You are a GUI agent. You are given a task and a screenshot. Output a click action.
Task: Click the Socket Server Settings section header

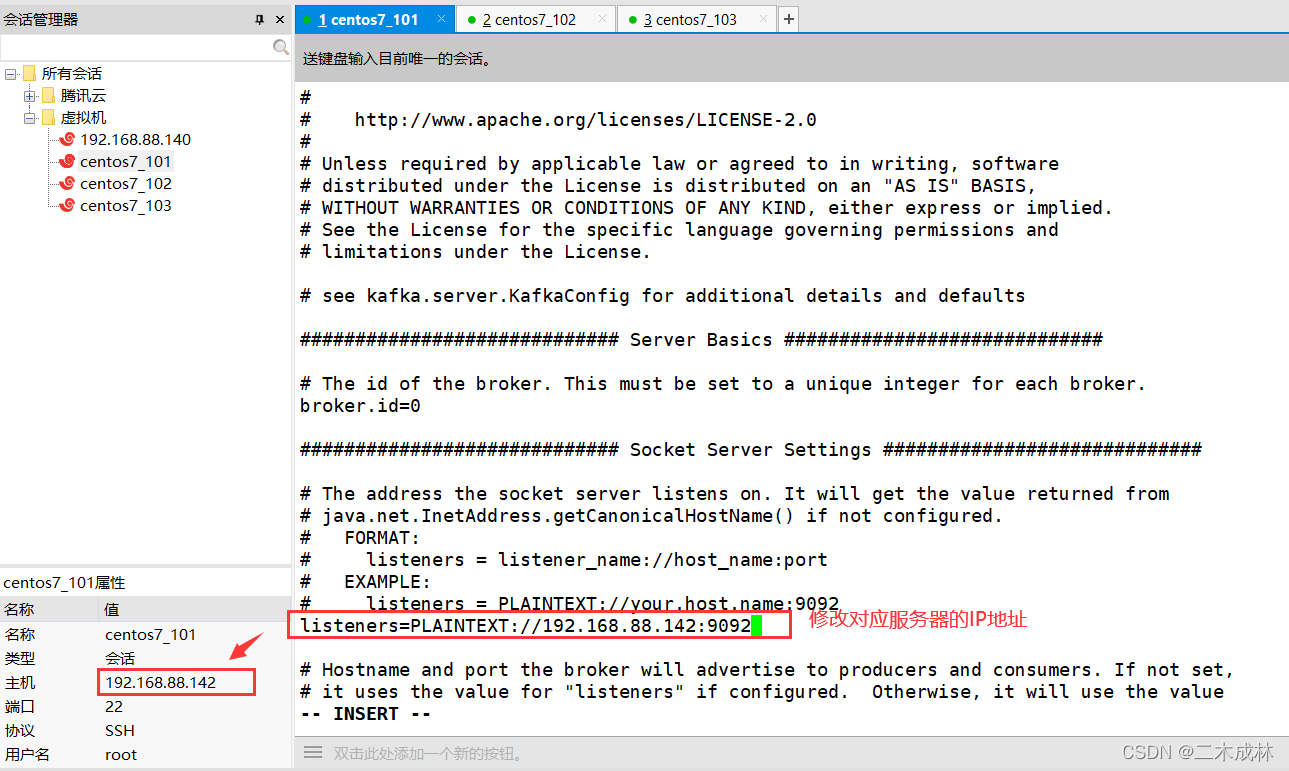[x=750, y=450]
